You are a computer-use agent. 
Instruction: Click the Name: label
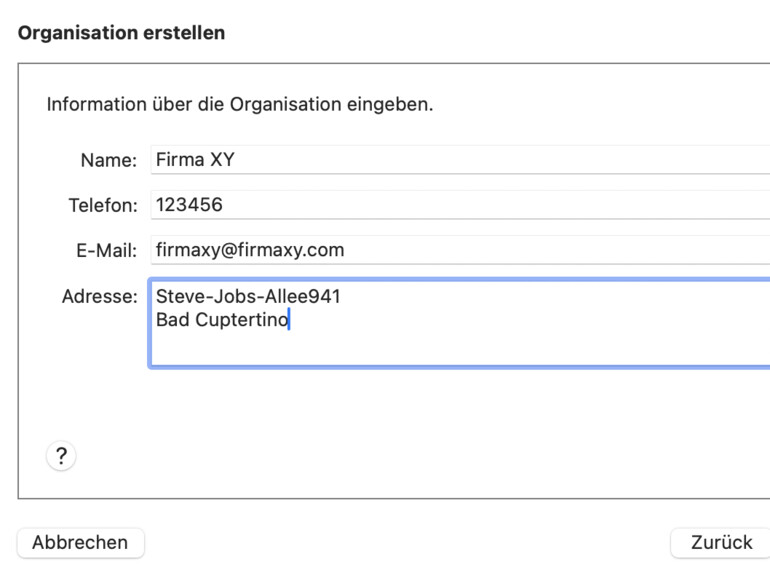pyautogui.click(x=108, y=160)
